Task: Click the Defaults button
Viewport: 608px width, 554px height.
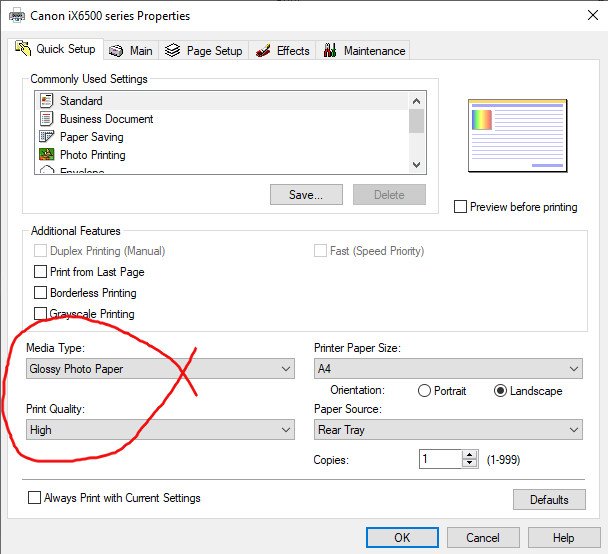Action: click(549, 500)
